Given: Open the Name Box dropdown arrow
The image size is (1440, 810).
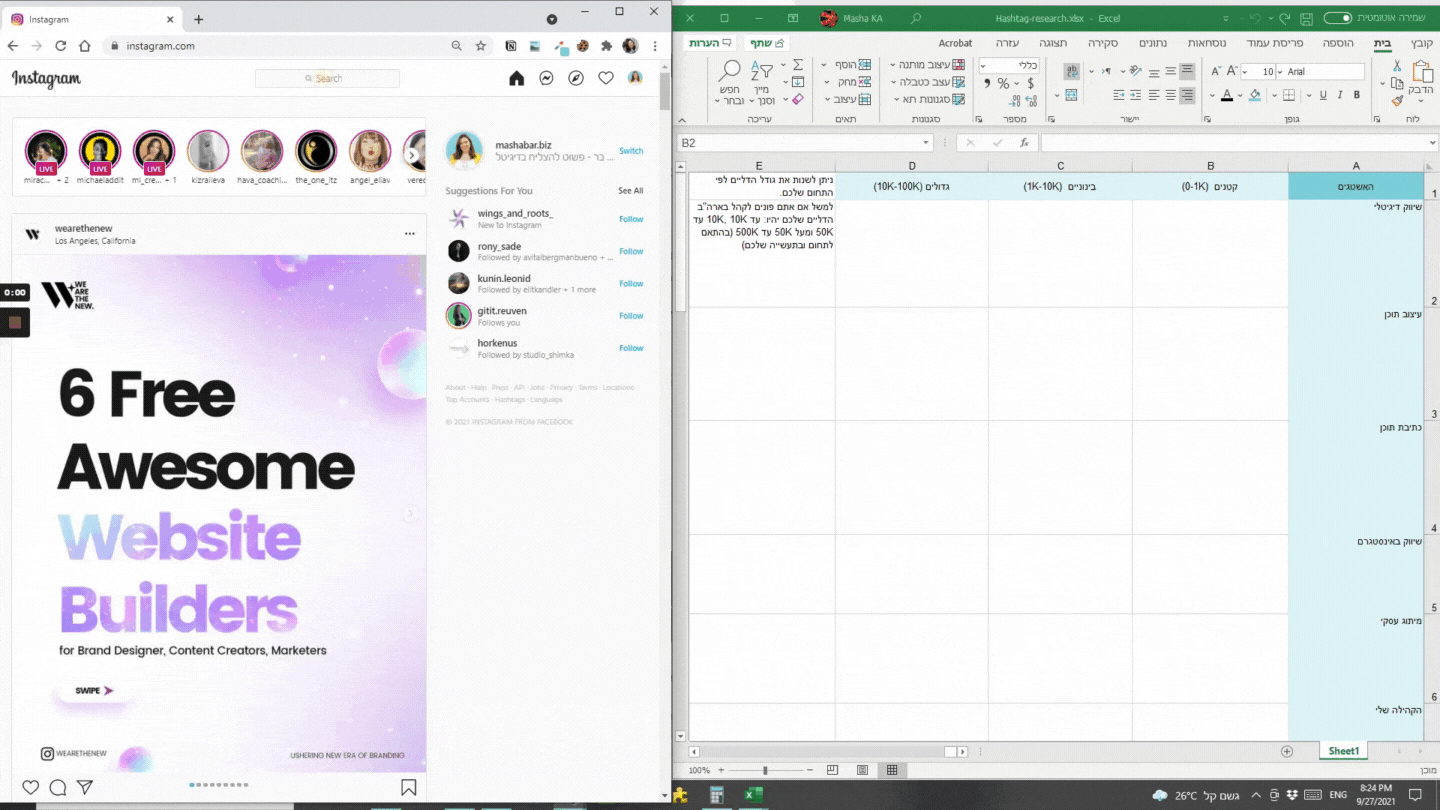Looking at the screenshot, I should 927,143.
